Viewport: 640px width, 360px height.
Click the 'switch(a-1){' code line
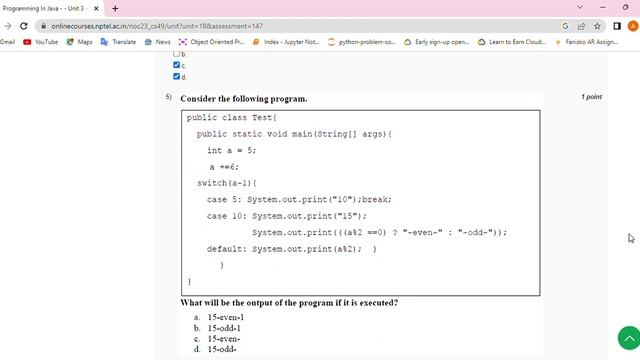[227, 183]
